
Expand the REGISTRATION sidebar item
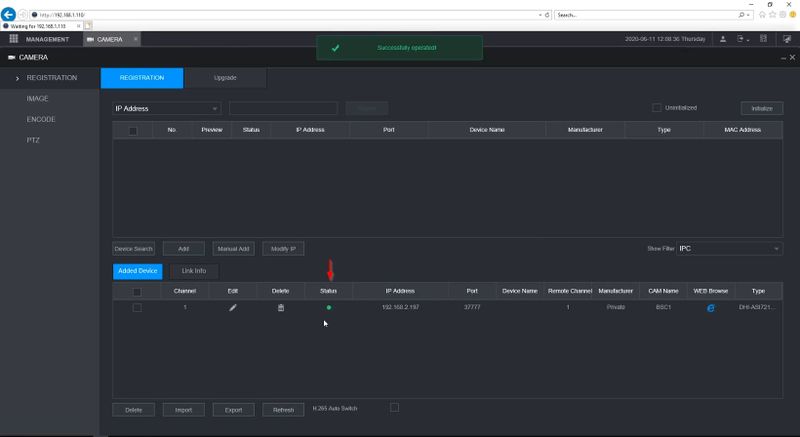[x=50, y=78]
